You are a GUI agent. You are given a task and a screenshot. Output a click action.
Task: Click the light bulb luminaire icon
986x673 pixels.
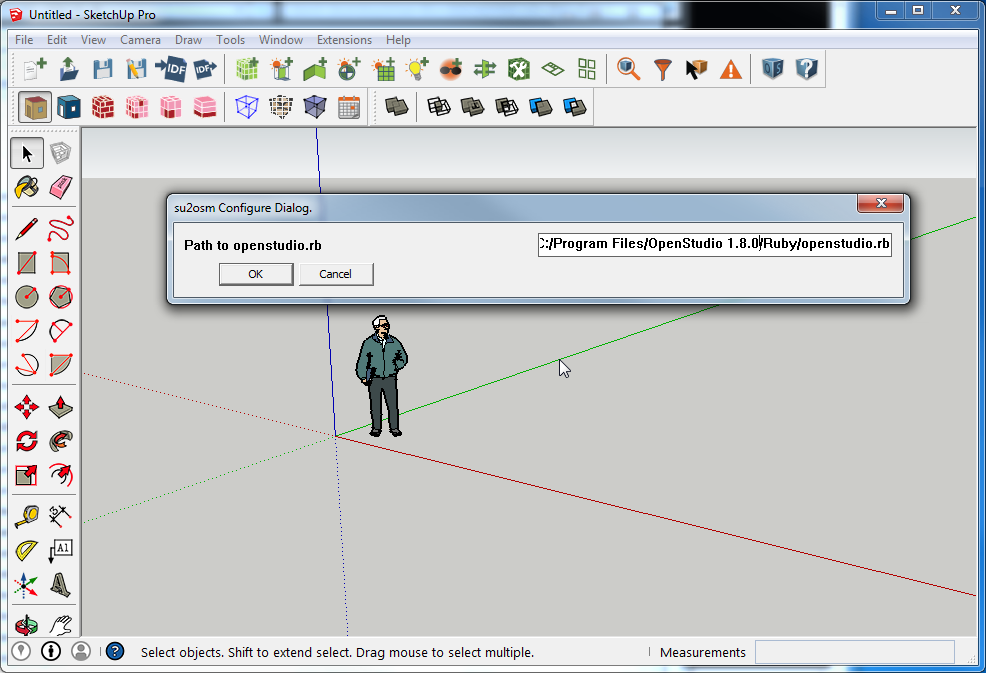417,69
